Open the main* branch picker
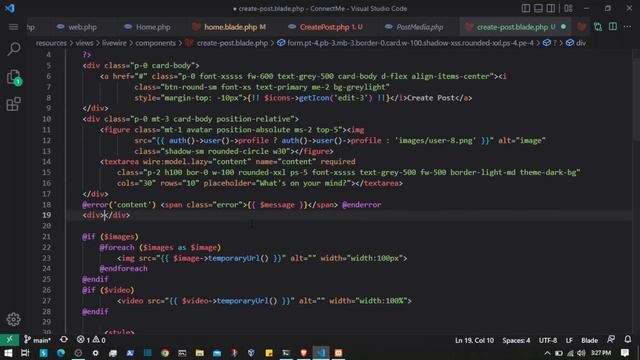 click(x=38, y=340)
